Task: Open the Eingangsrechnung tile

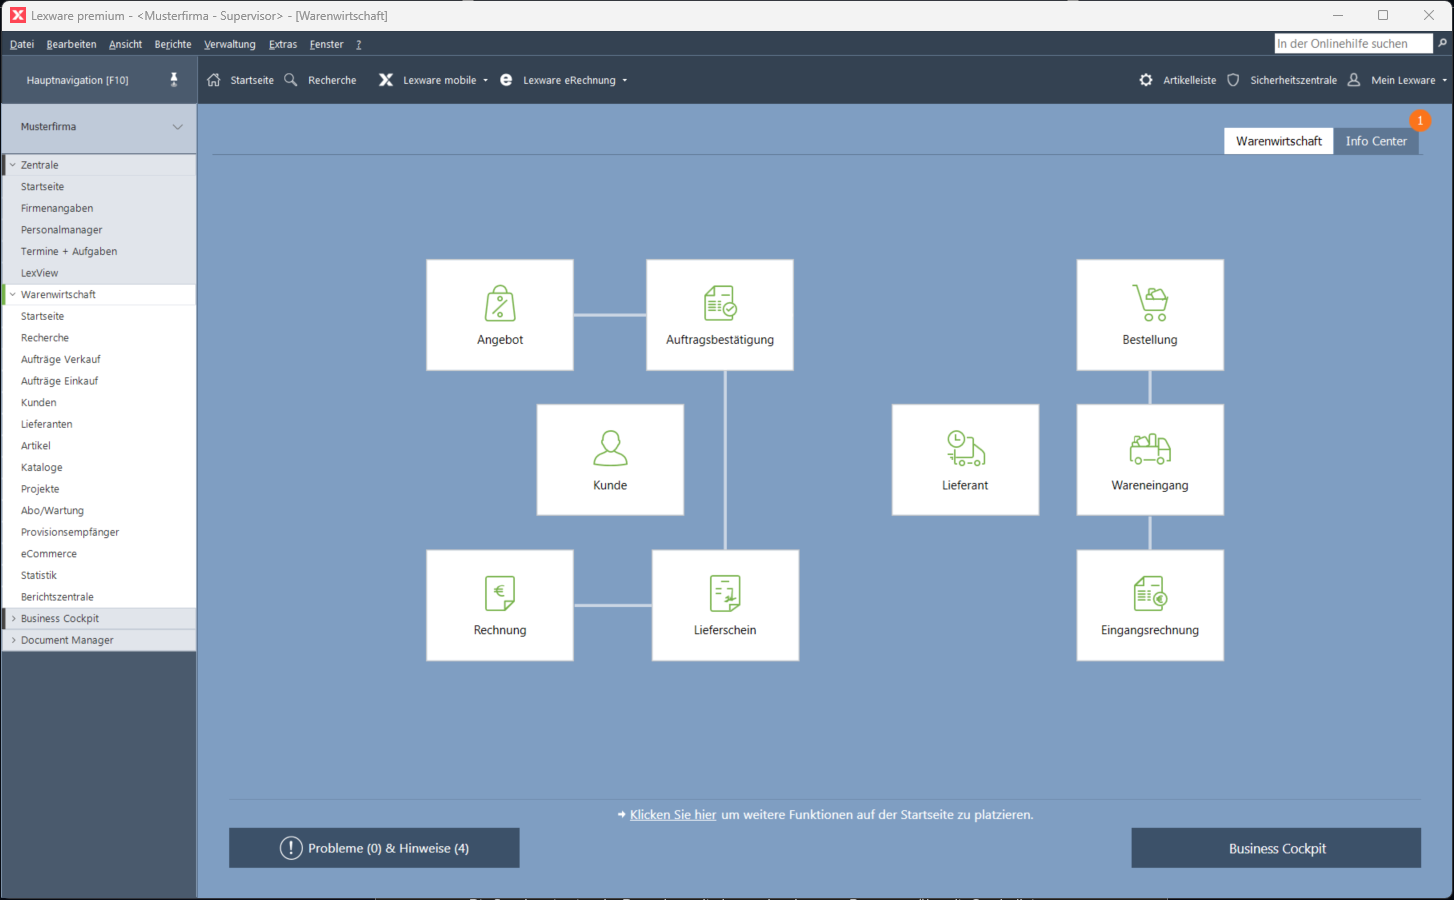Action: 1150,605
